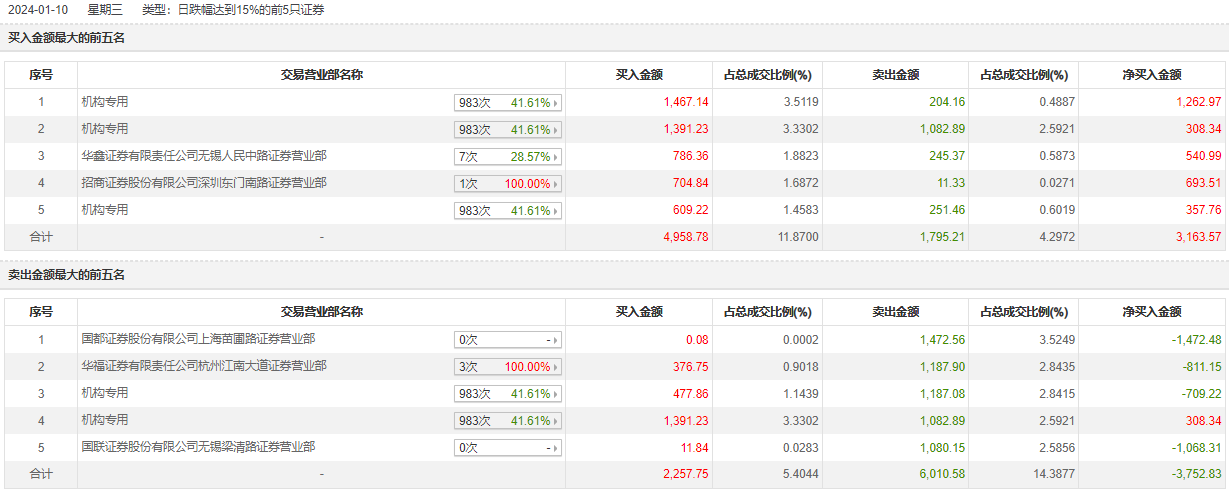This screenshot has width=1229, height=491.
Task: Open 华福证券 杭州江南大道 branch link
Action: [203, 366]
